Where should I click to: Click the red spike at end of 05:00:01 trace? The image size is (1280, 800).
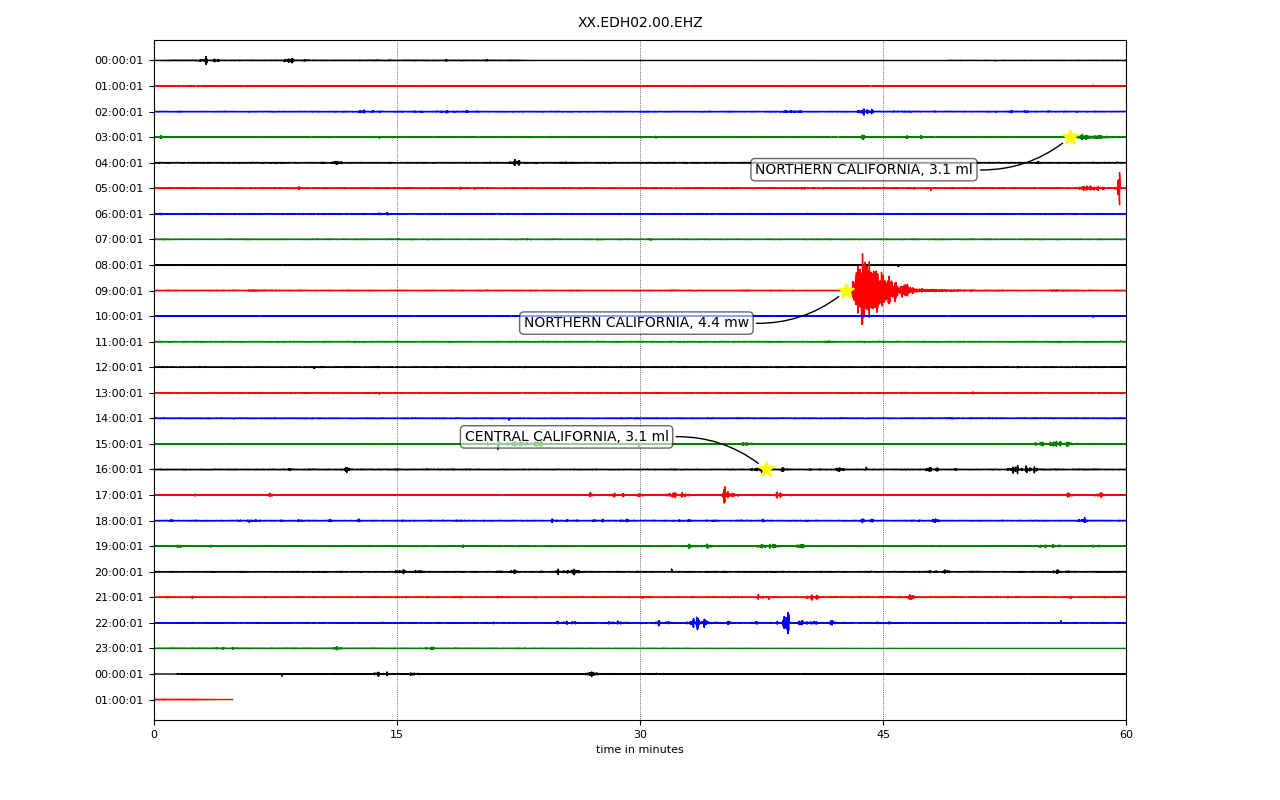pyautogui.click(x=1119, y=188)
